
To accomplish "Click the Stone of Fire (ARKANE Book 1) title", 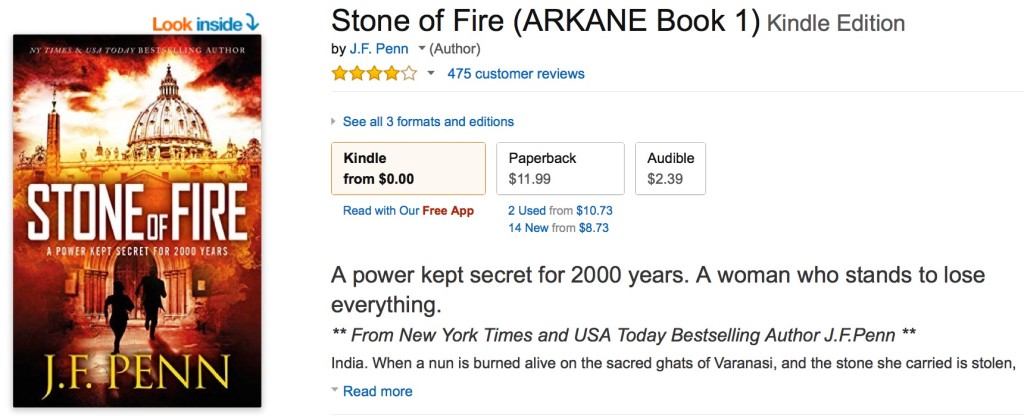I will (546, 21).
